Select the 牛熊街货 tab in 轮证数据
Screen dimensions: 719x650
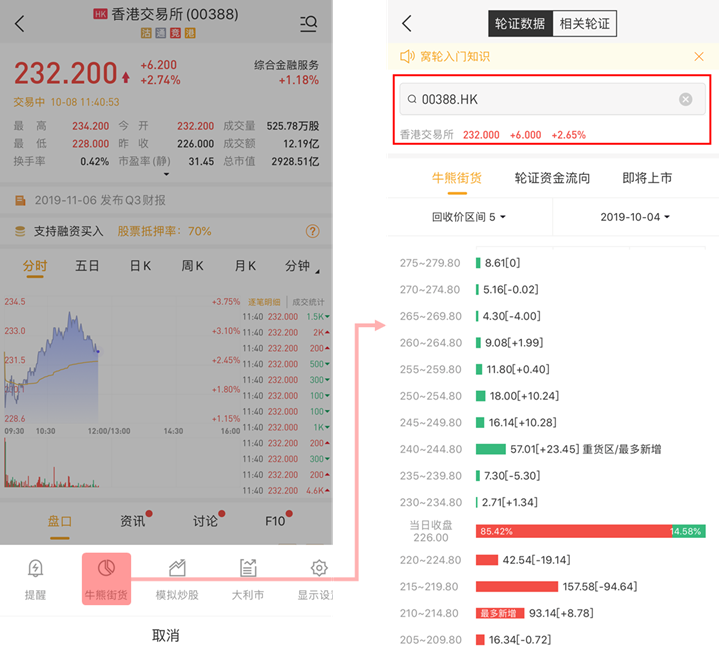click(x=457, y=178)
